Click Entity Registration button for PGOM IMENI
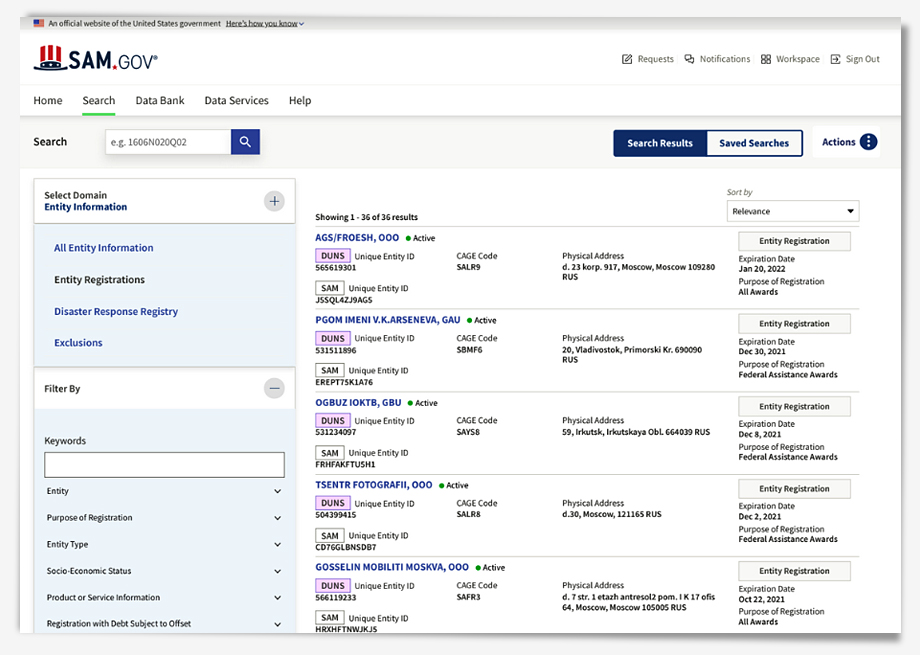Viewport: 920px width, 655px height. [794, 324]
